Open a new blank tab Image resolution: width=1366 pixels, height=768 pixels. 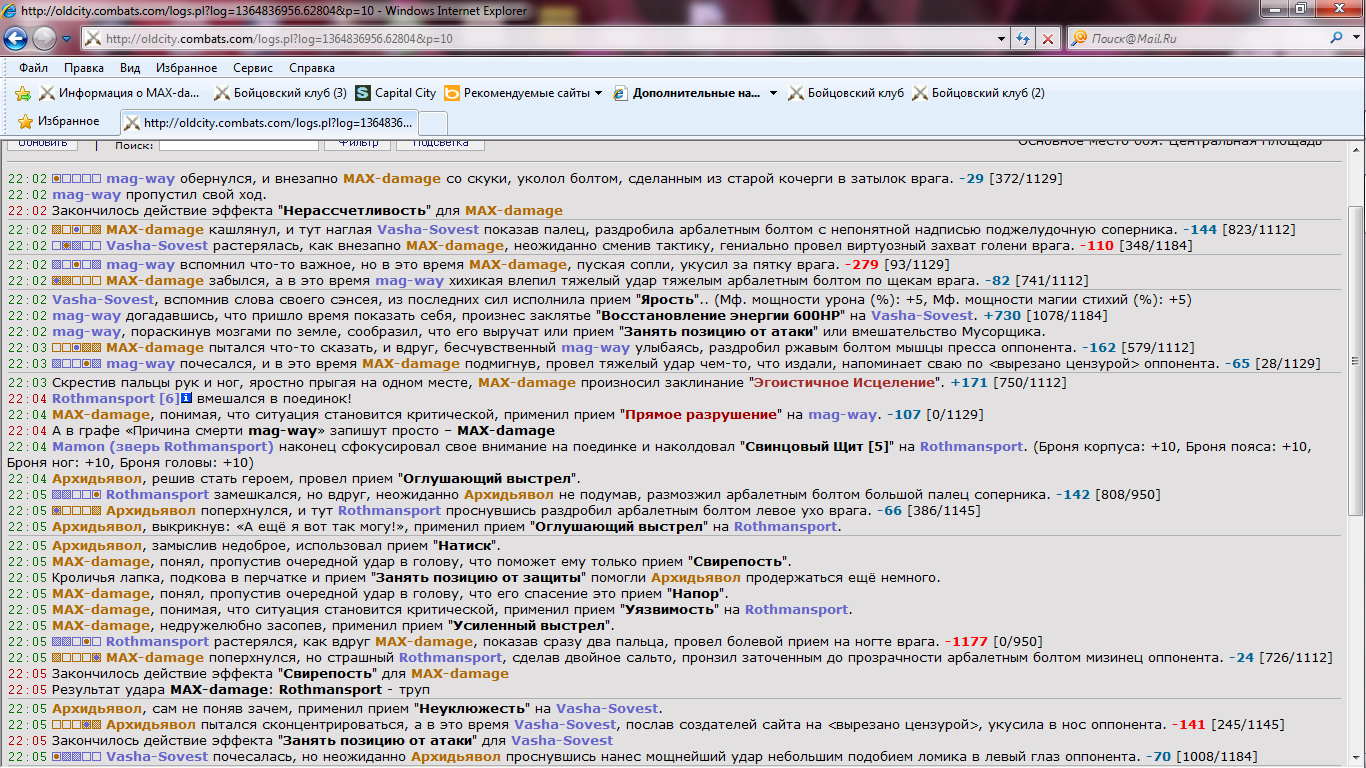pos(432,123)
